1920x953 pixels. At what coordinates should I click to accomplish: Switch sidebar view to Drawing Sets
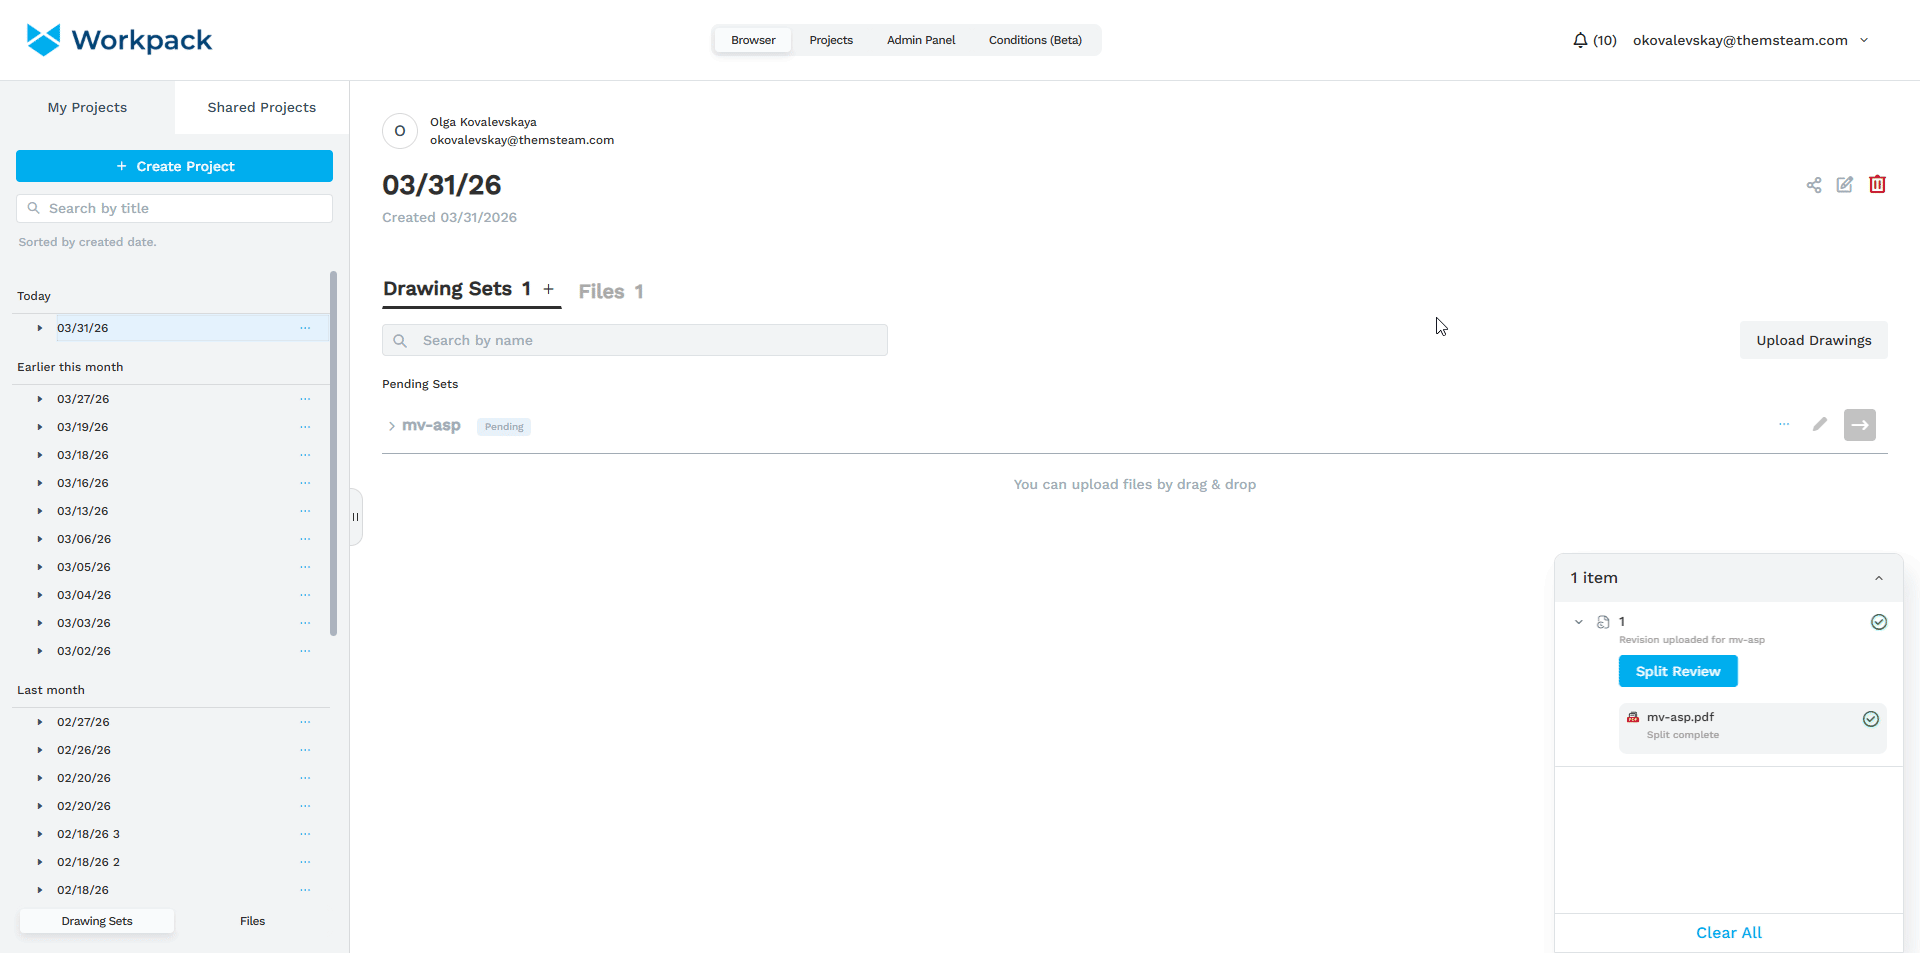tap(97, 921)
